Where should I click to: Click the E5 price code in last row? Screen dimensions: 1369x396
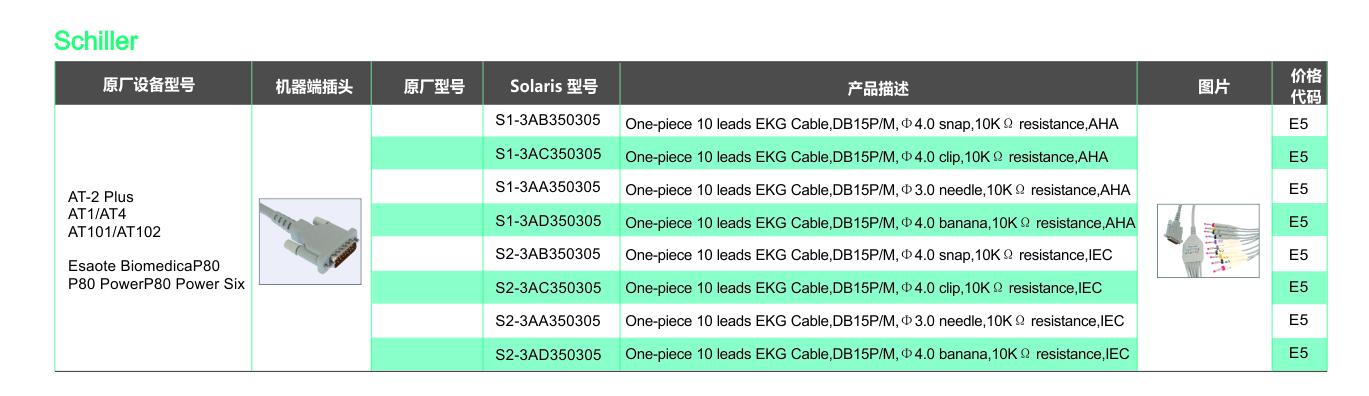(x=1298, y=353)
